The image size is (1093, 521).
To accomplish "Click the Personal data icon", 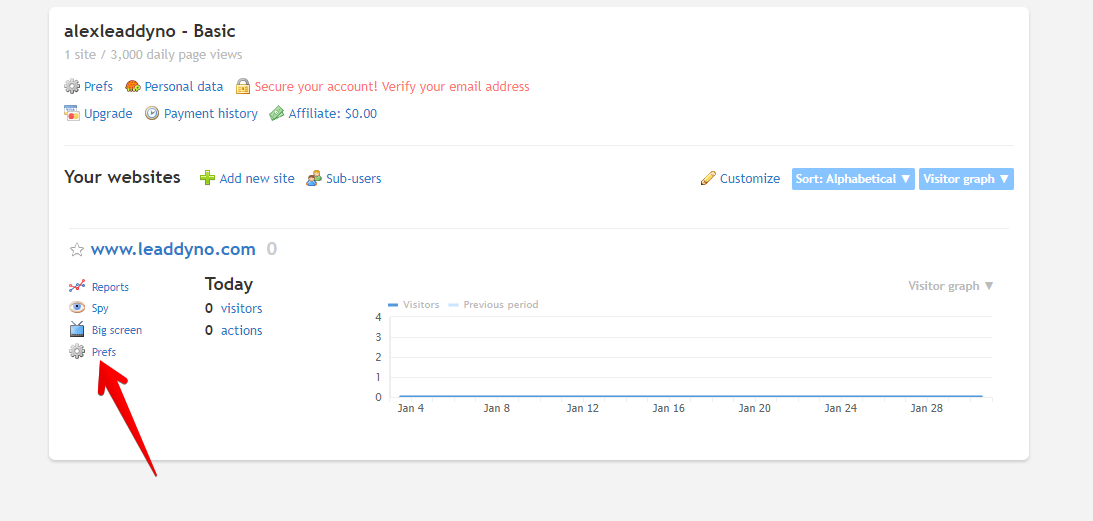I will (x=133, y=86).
